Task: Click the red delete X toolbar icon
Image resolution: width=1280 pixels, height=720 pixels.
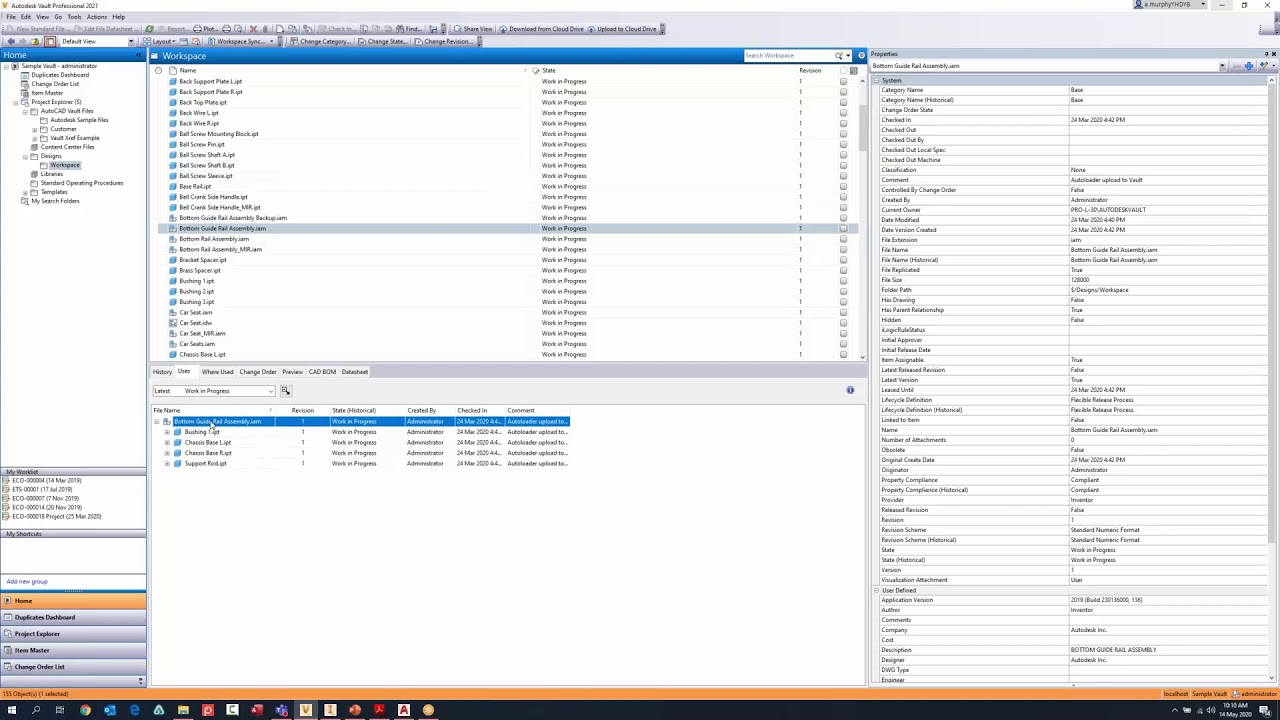Action: (x=253, y=29)
